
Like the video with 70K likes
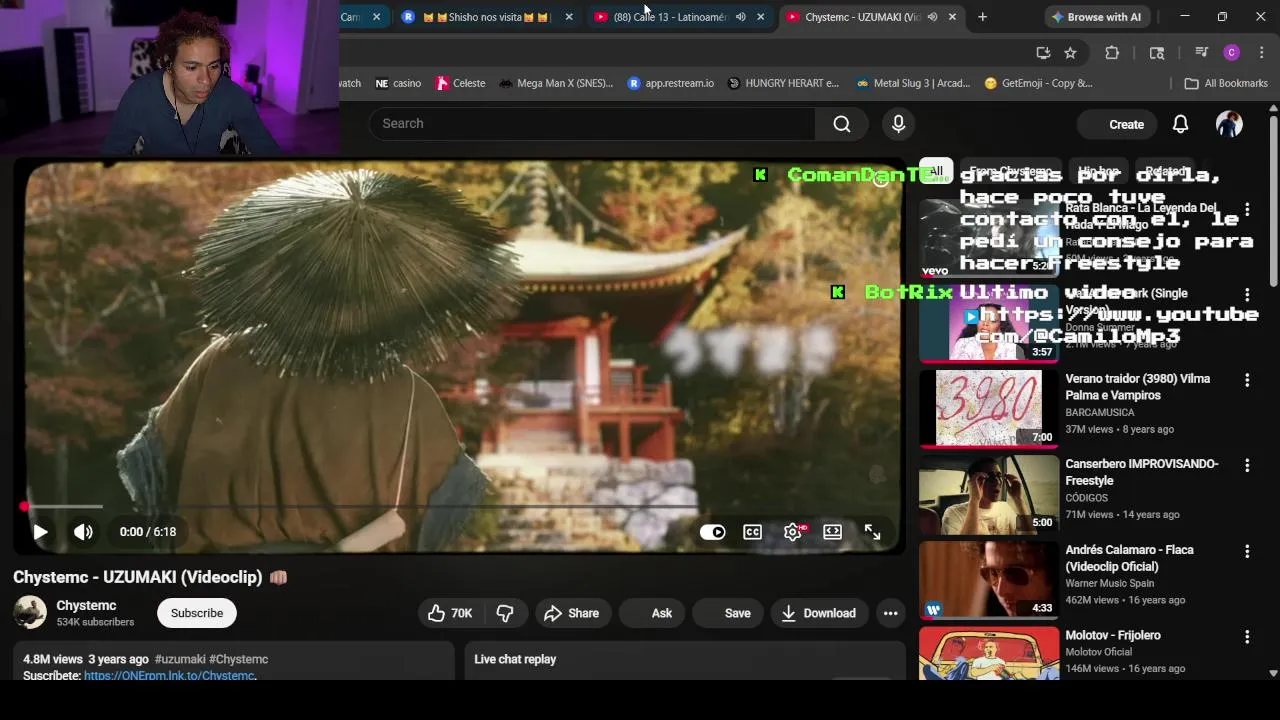pos(450,613)
